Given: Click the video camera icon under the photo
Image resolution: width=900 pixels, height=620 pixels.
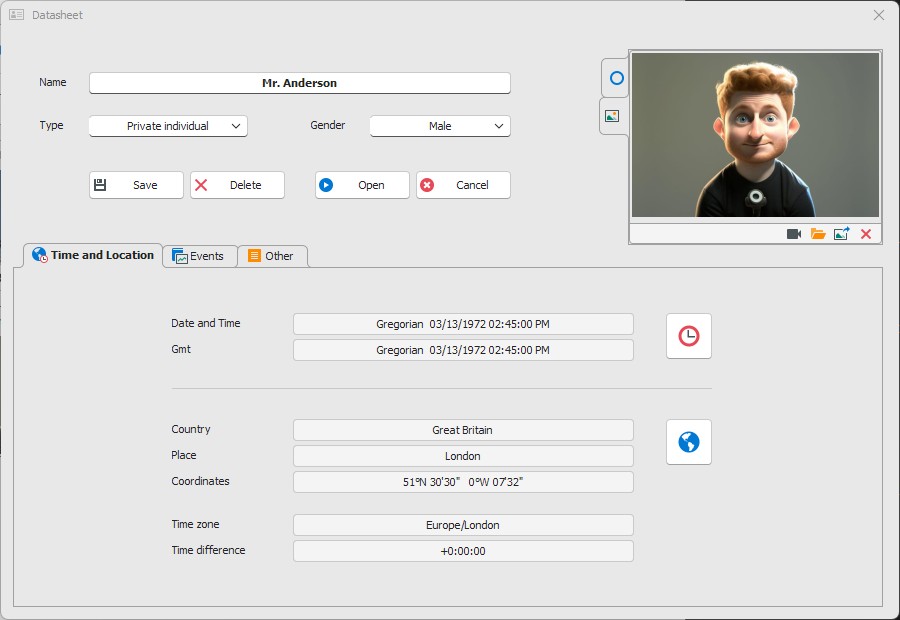Looking at the screenshot, I should (x=794, y=234).
